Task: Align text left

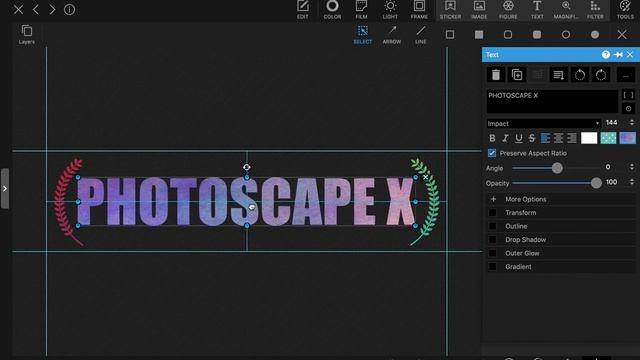Action: coord(545,138)
